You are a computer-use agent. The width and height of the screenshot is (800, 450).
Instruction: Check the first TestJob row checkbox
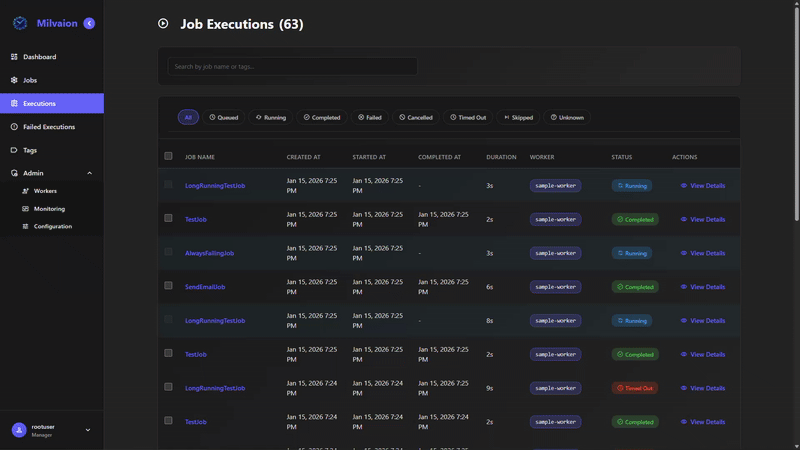click(168, 218)
